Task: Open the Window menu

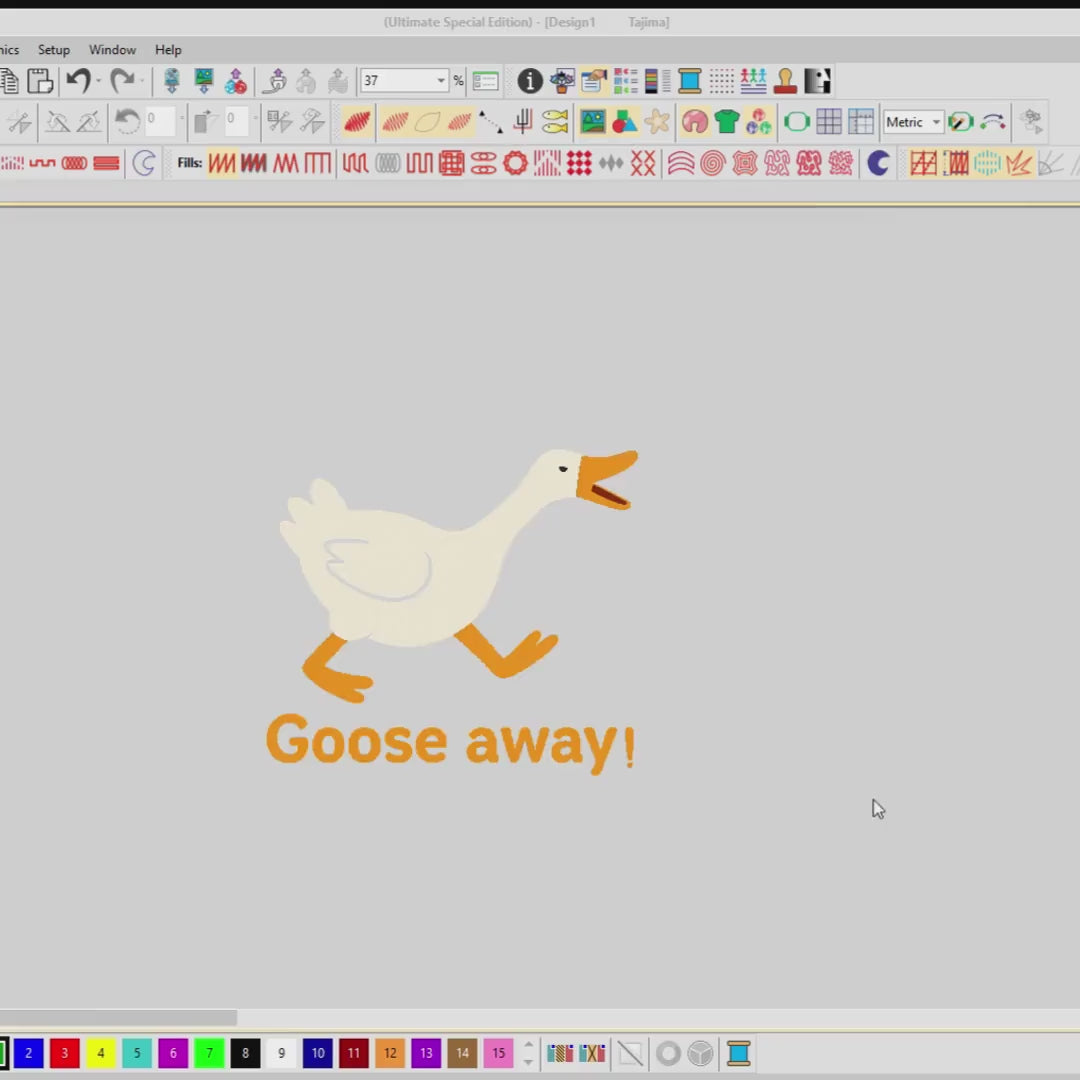Action: point(112,50)
